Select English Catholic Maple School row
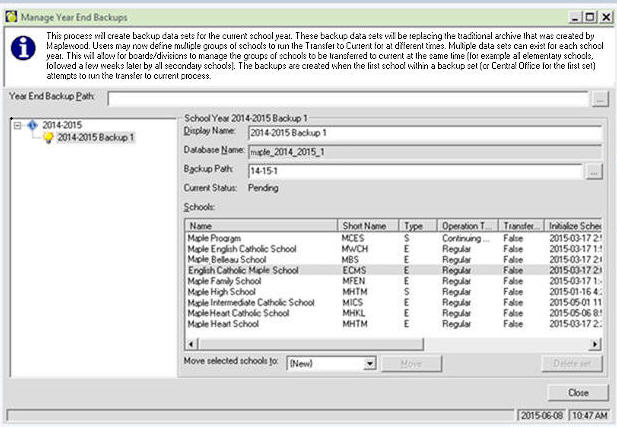The height and width of the screenshot is (427, 617). [x=242, y=270]
